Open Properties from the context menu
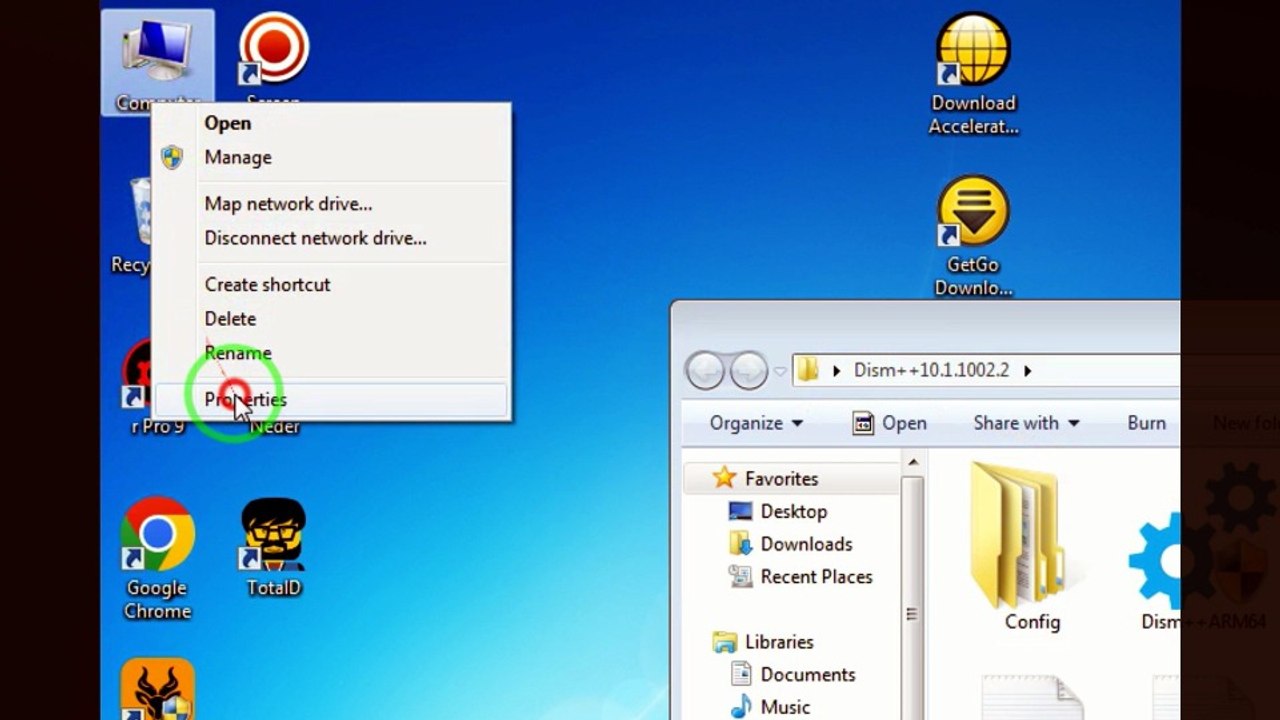This screenshot has width=1280, height=720. 331,400
